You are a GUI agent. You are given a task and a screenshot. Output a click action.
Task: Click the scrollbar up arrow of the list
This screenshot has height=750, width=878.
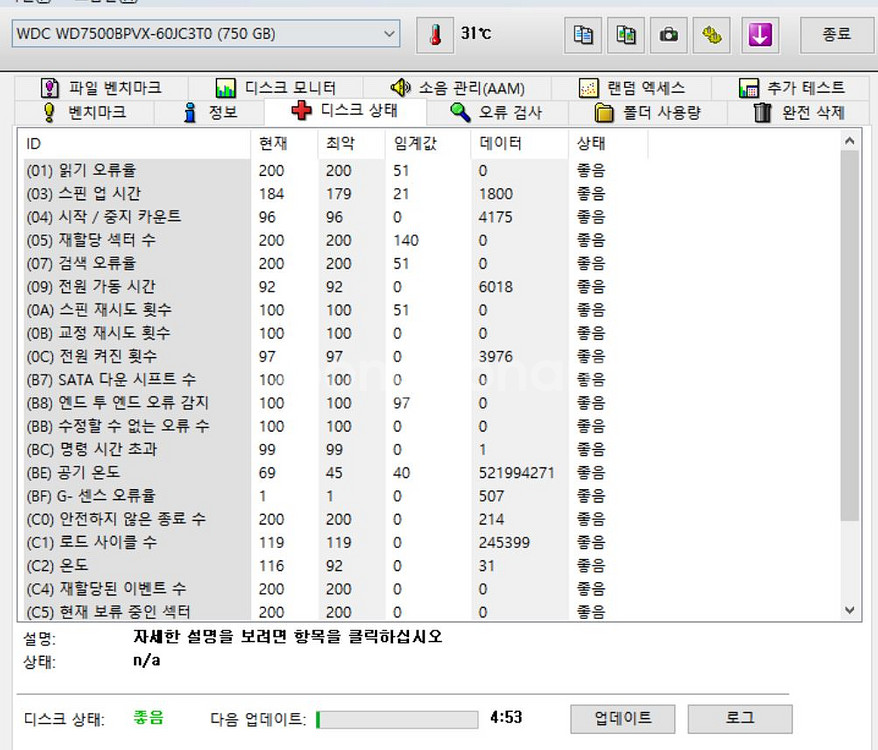click(x=849, y=141)
